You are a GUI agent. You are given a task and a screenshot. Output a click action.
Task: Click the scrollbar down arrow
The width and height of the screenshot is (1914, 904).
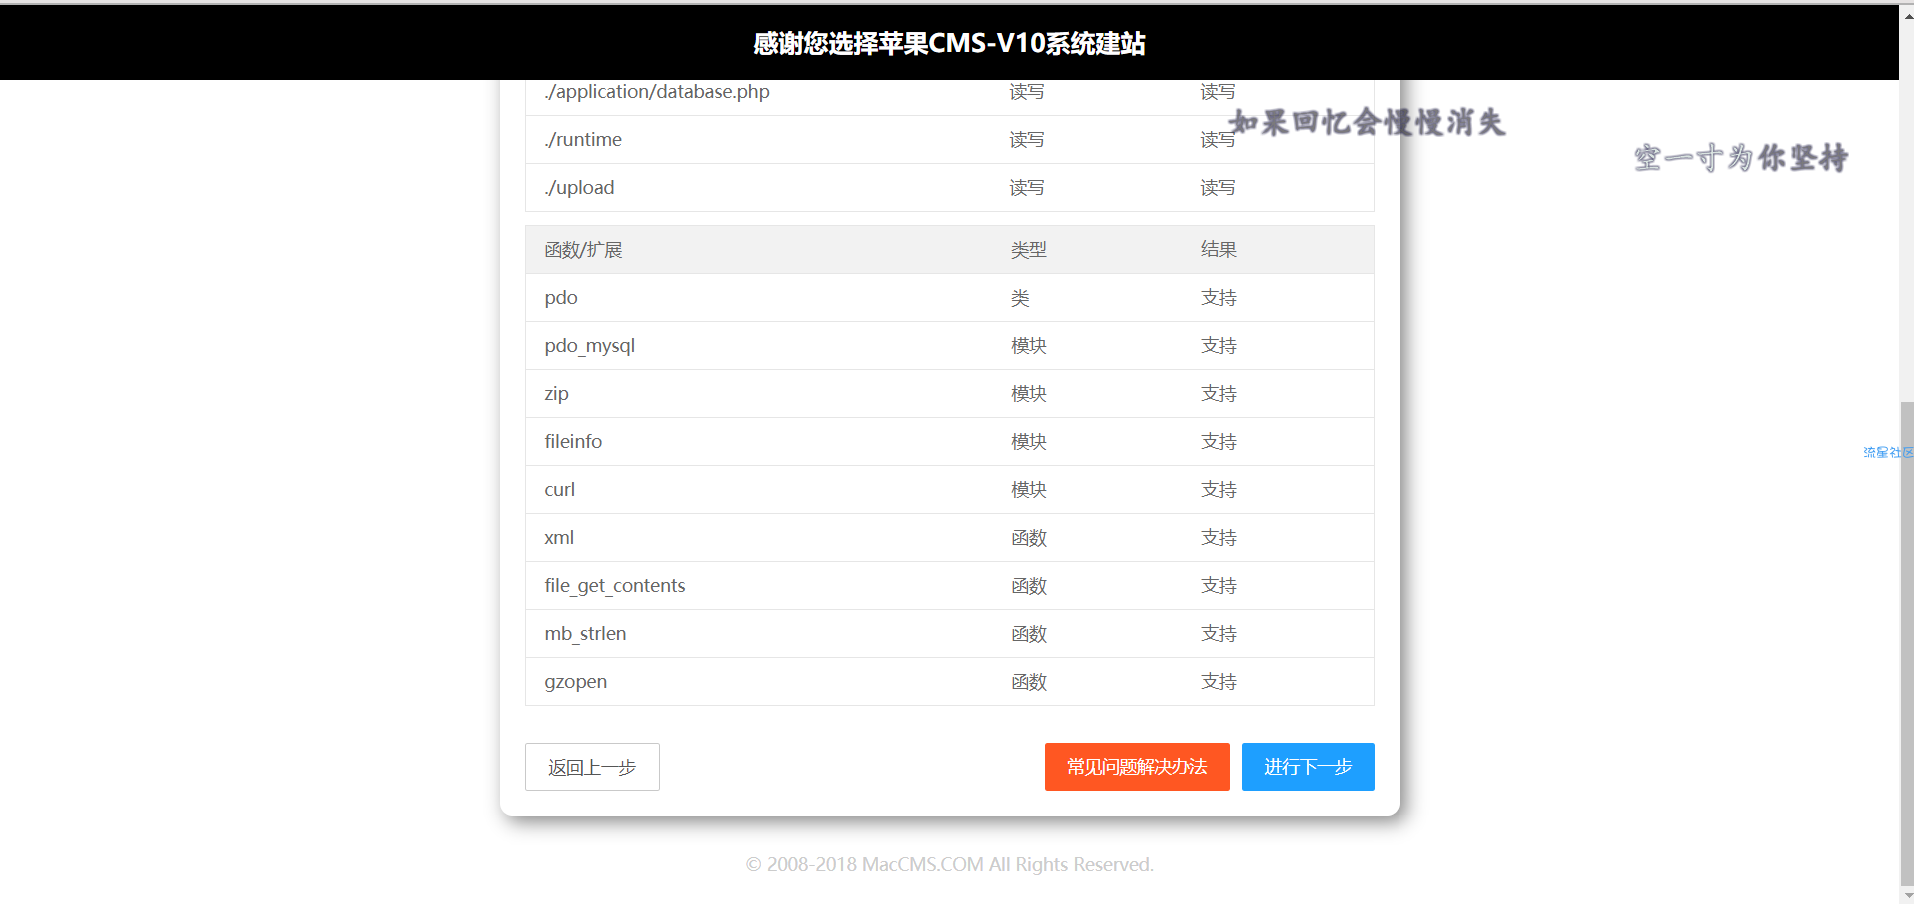1906,895
